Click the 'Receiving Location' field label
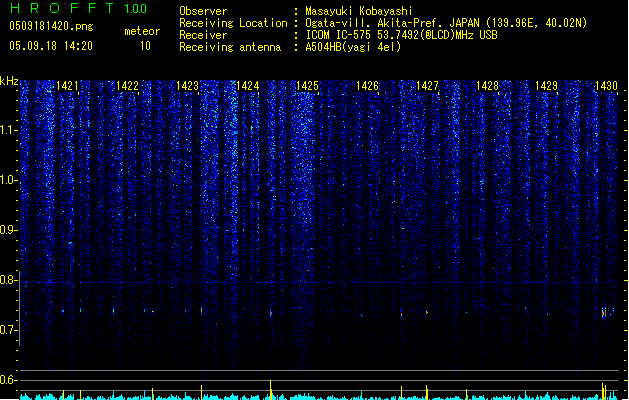The height and width of the screenshot is (400, 629). tap(233, 23)
